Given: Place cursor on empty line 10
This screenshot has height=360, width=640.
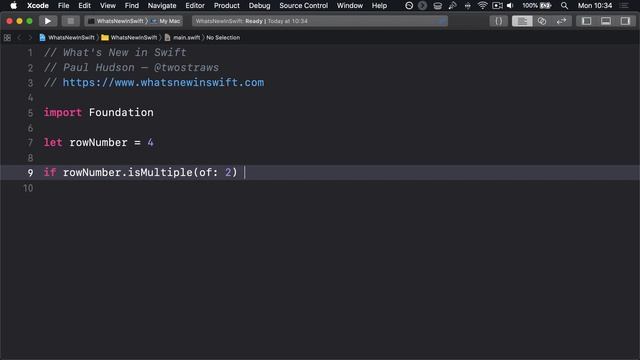Looking at the screenshot, I should point(341,188).
